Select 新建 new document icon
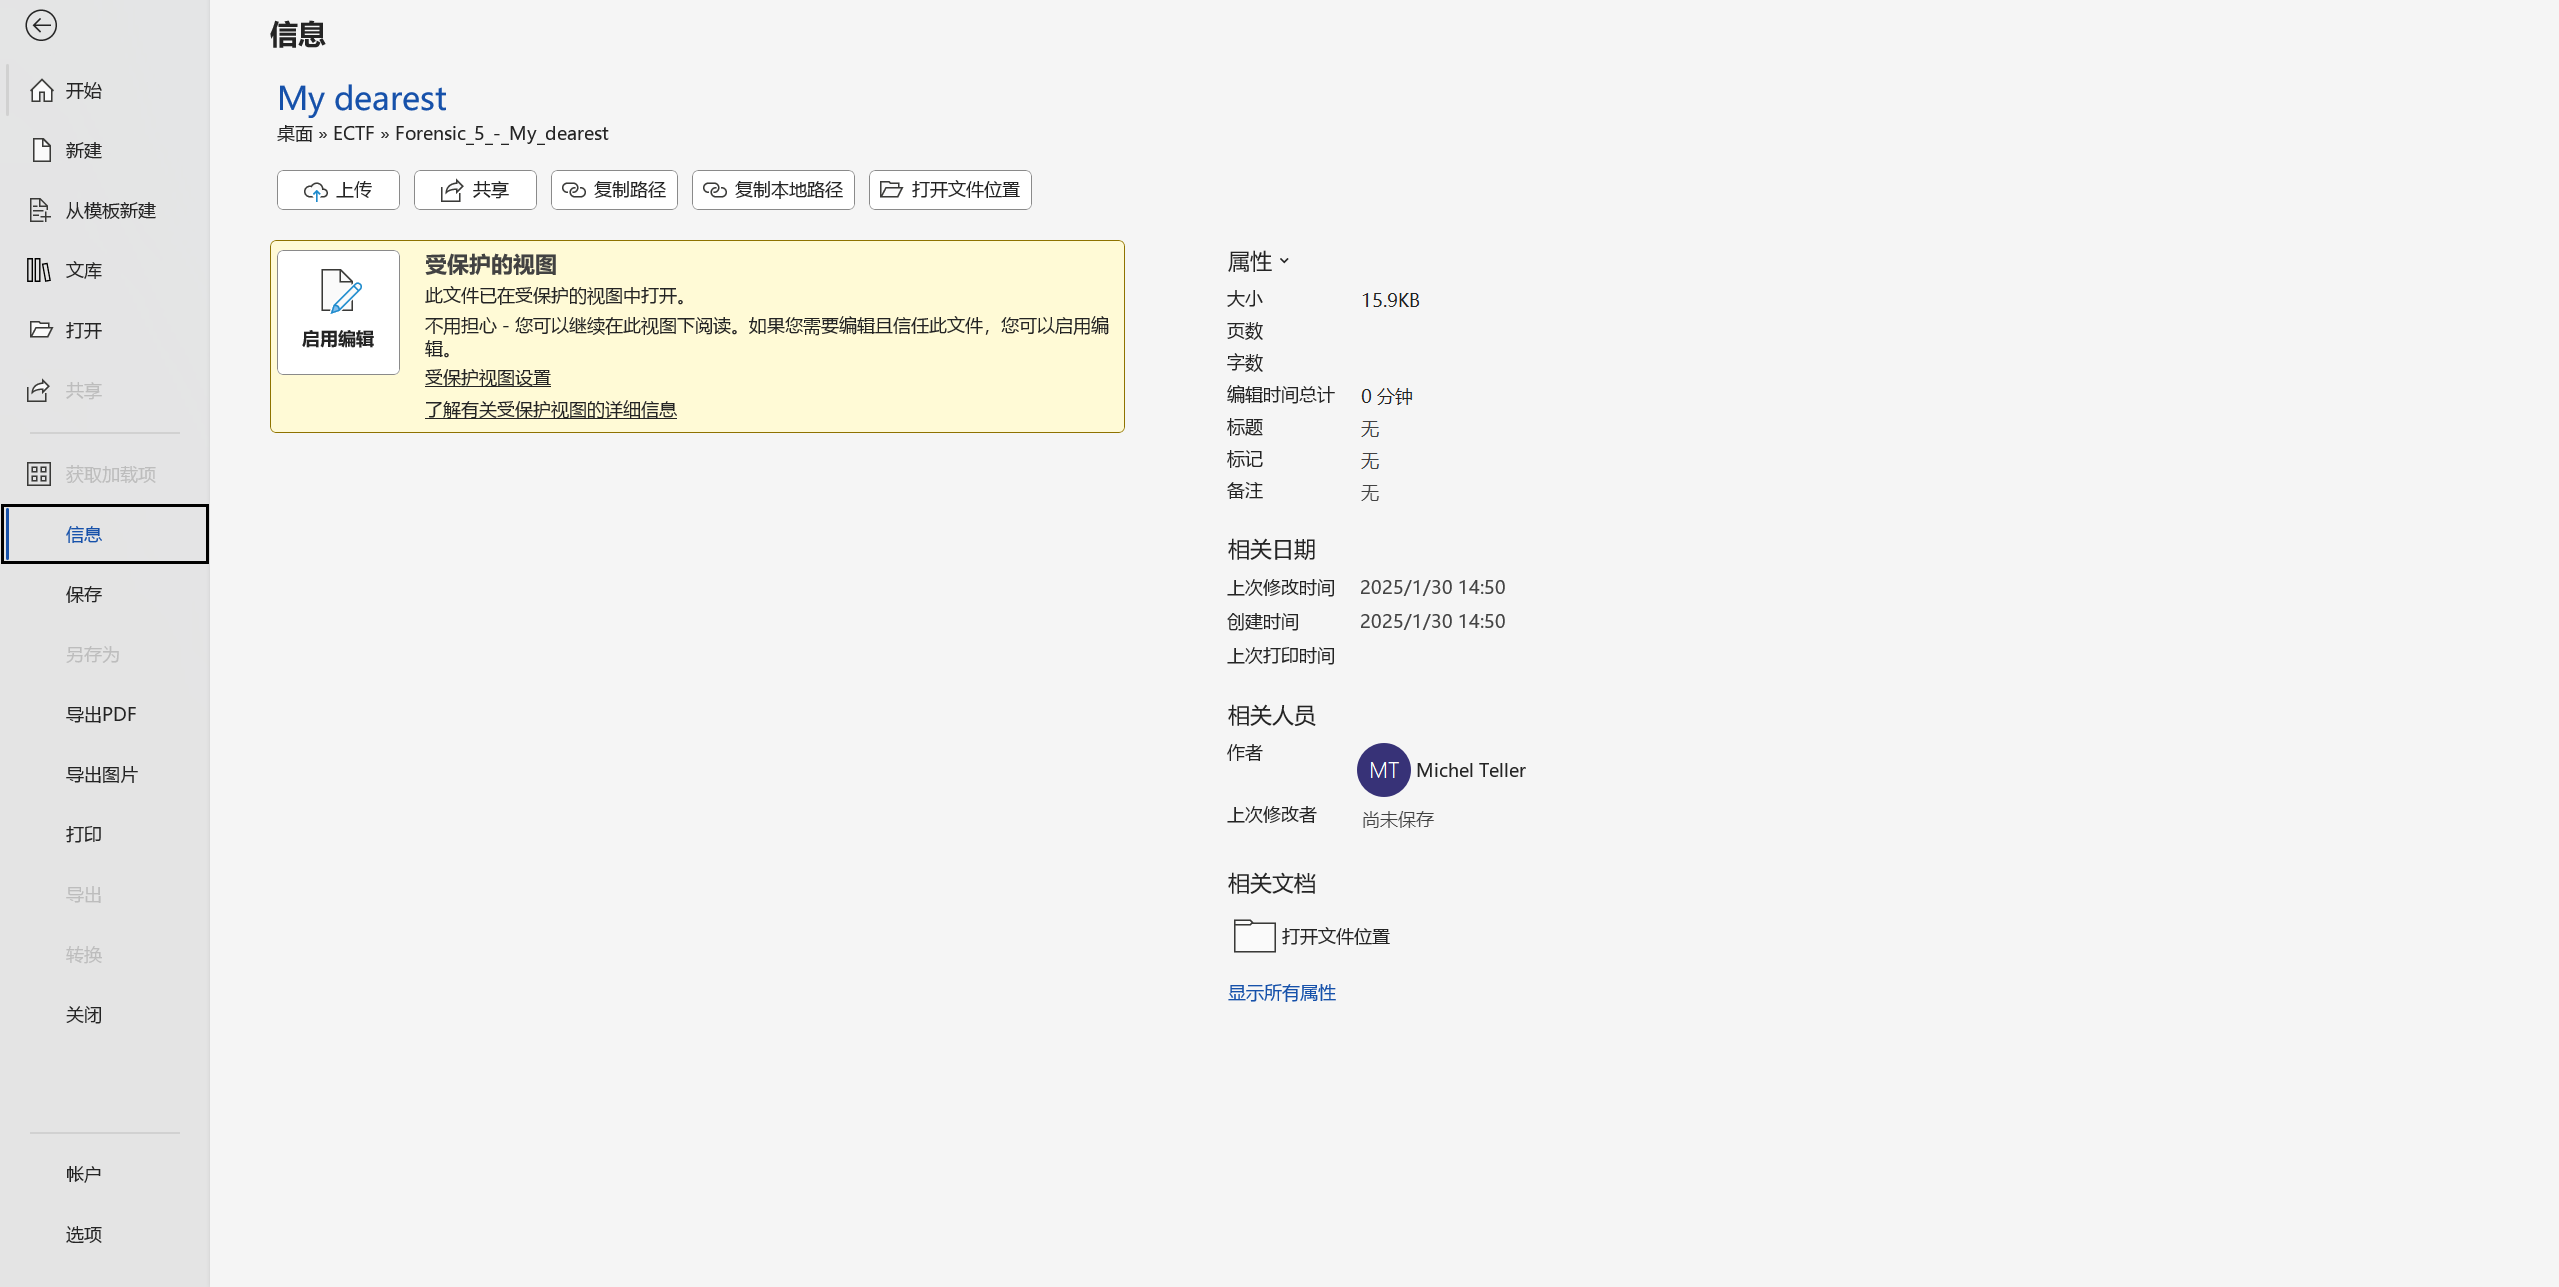The height and width of the screenshot is (1287, 2559). click(x=41, y=150)
